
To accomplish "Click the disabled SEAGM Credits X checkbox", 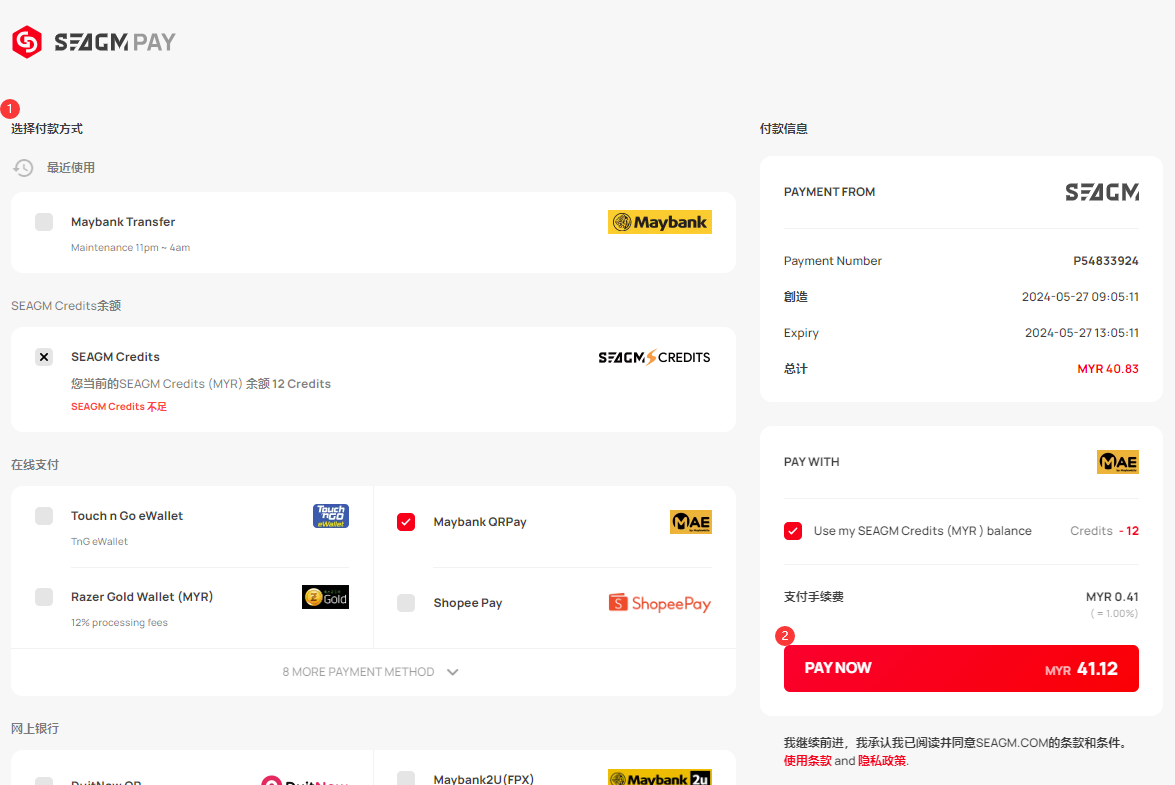I will tap(44, 357).
